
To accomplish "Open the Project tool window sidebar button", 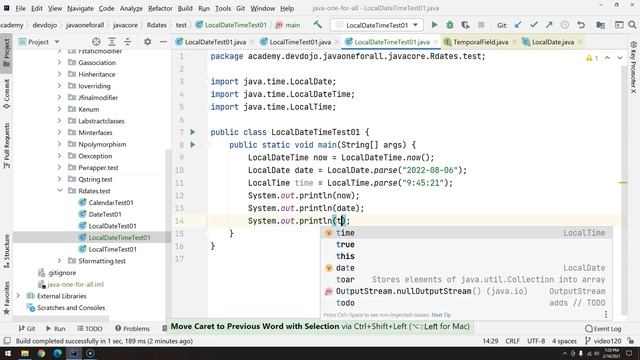I will 7,53.
